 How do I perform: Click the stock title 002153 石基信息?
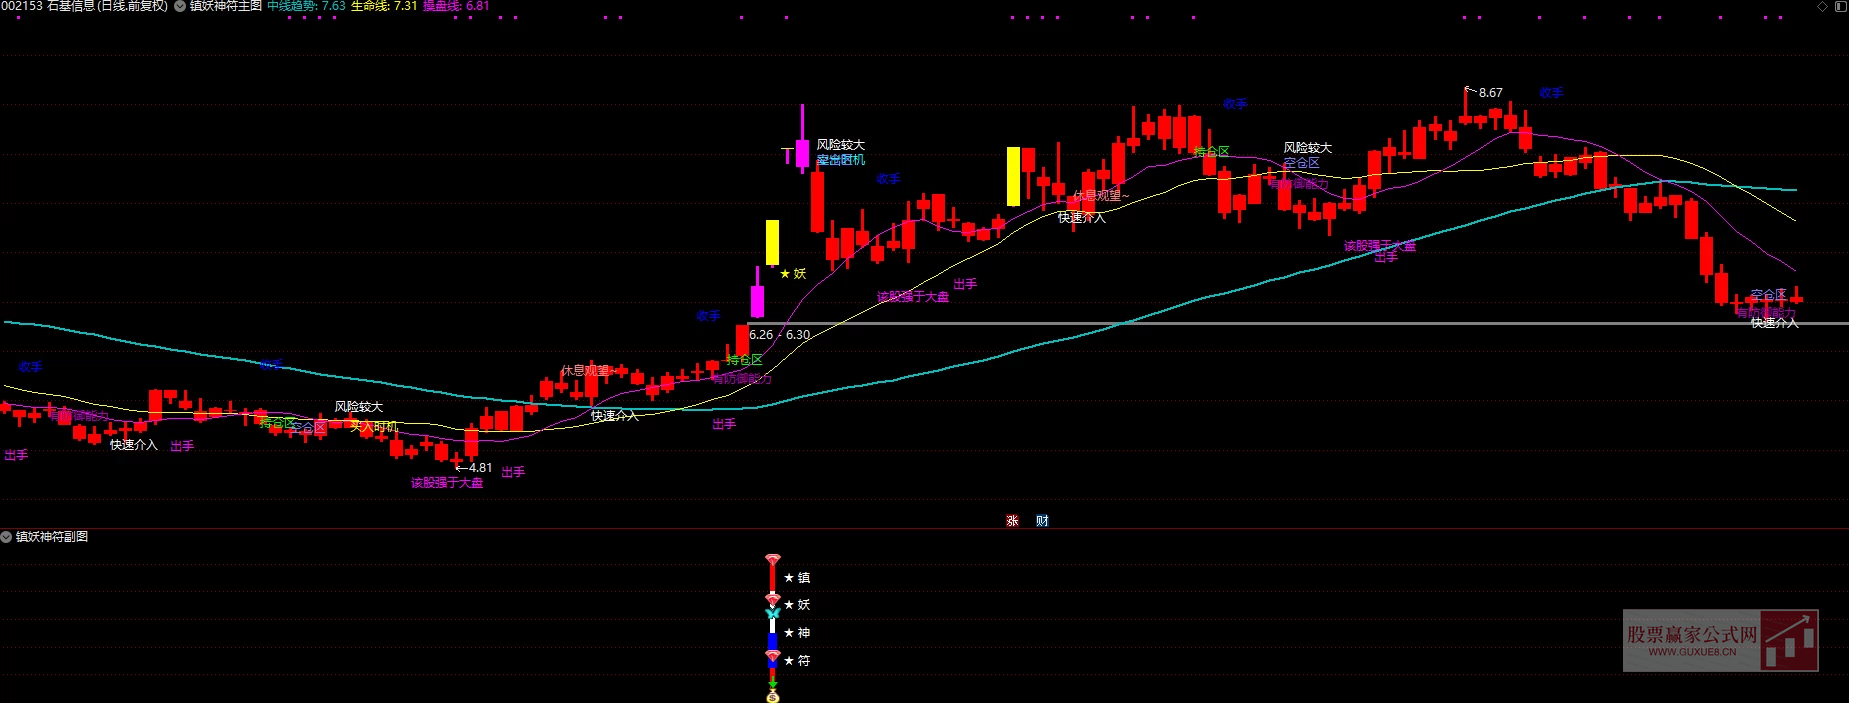84,6
